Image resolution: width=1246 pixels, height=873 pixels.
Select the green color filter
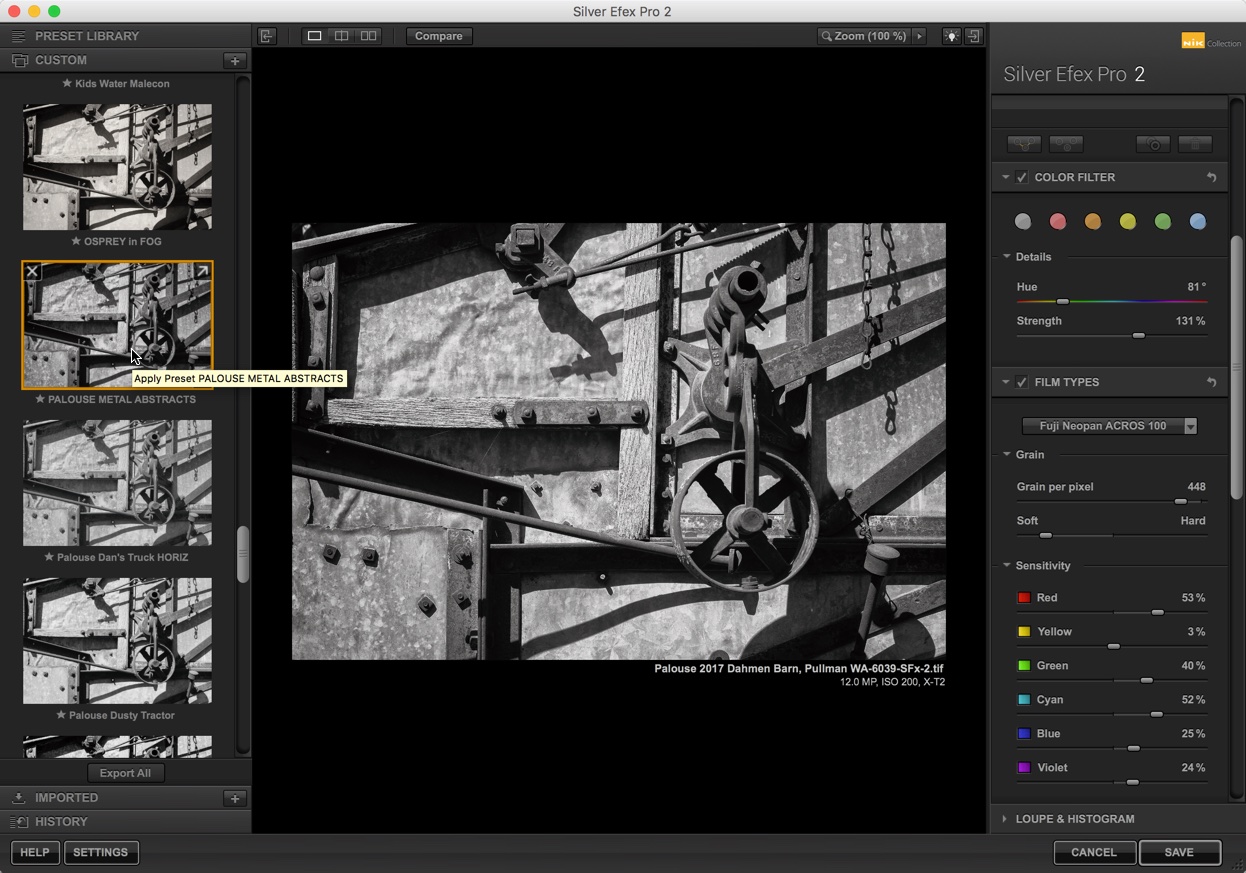click(x=1162, y=222)
